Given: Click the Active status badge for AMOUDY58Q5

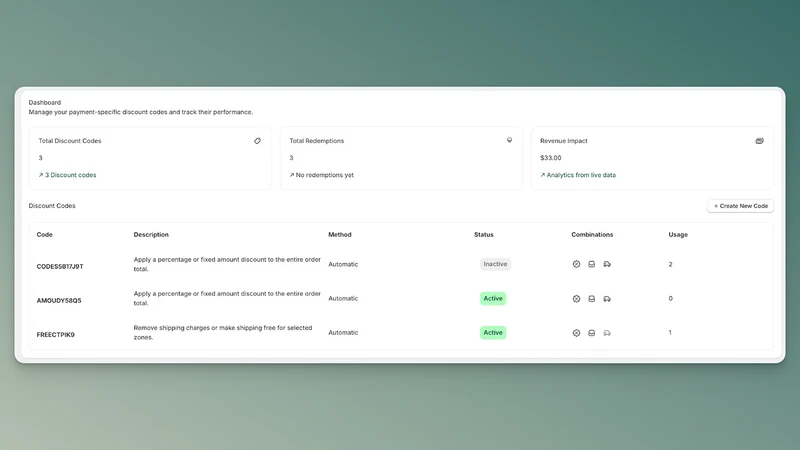Looking at the screenshot, I should coord(493,298).
